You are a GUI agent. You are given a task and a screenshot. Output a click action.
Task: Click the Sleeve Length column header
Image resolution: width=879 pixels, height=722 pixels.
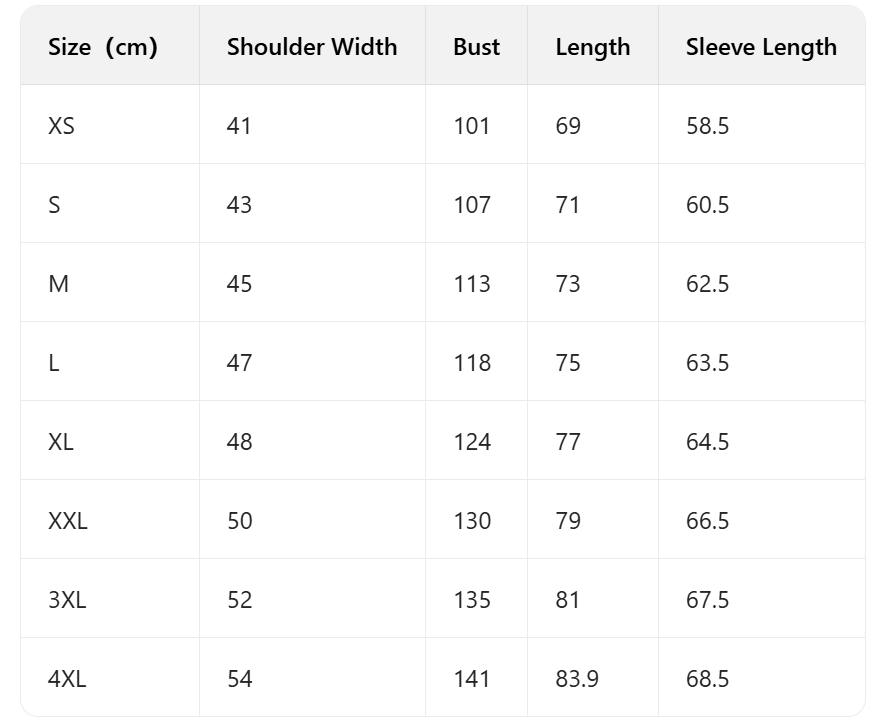761,47
